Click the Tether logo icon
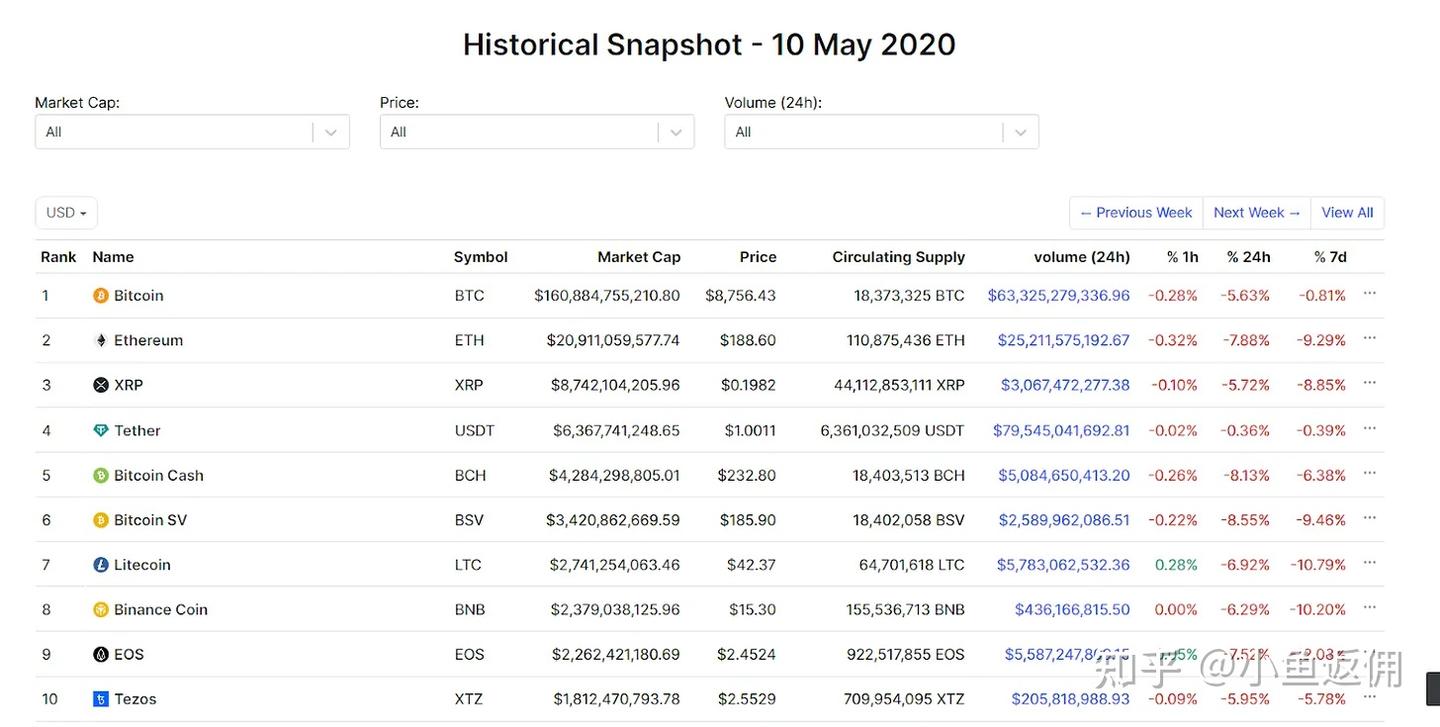The image size is (1440, 727). [100, 431]
